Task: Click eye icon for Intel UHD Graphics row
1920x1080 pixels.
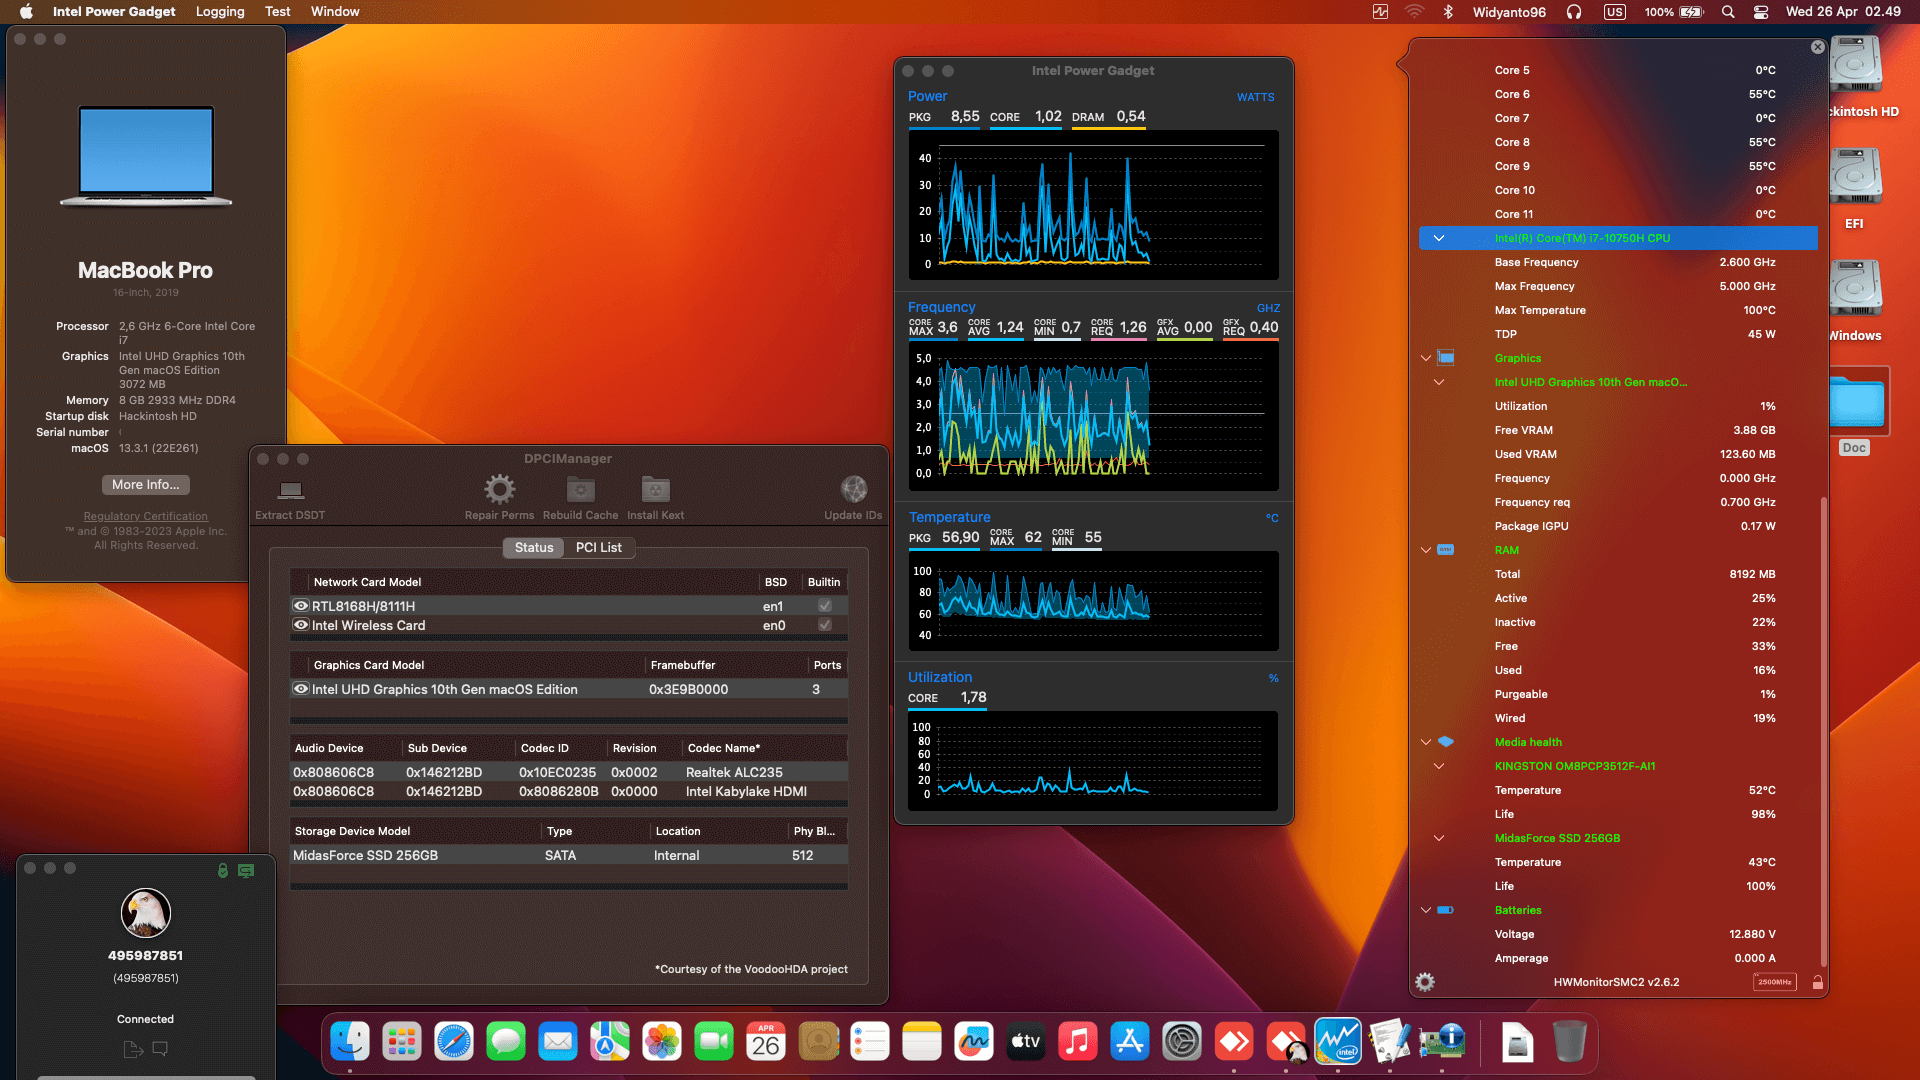Action: click(x=300, y=689)
